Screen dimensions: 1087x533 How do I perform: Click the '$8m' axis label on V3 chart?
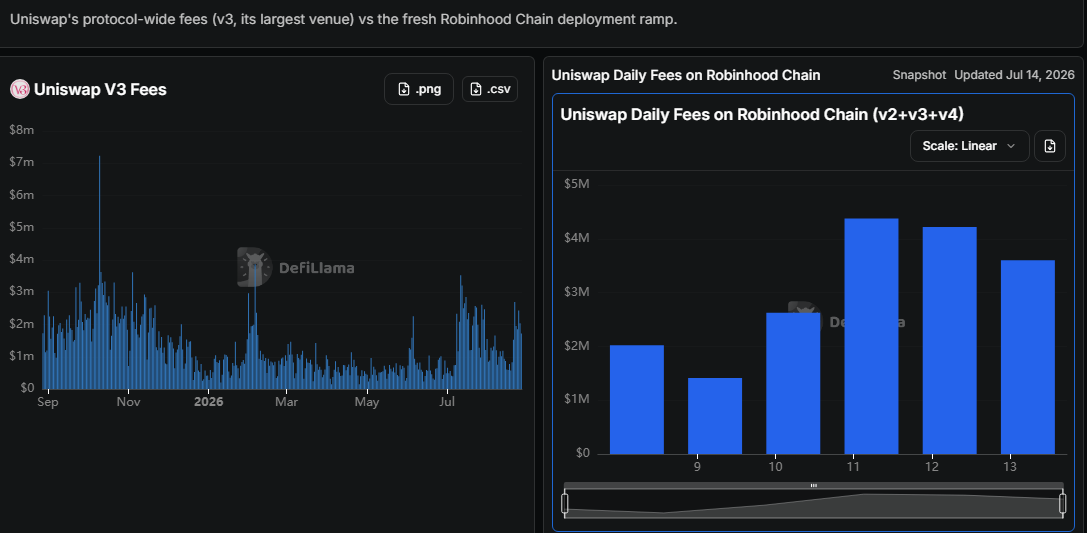click(22, 130)
